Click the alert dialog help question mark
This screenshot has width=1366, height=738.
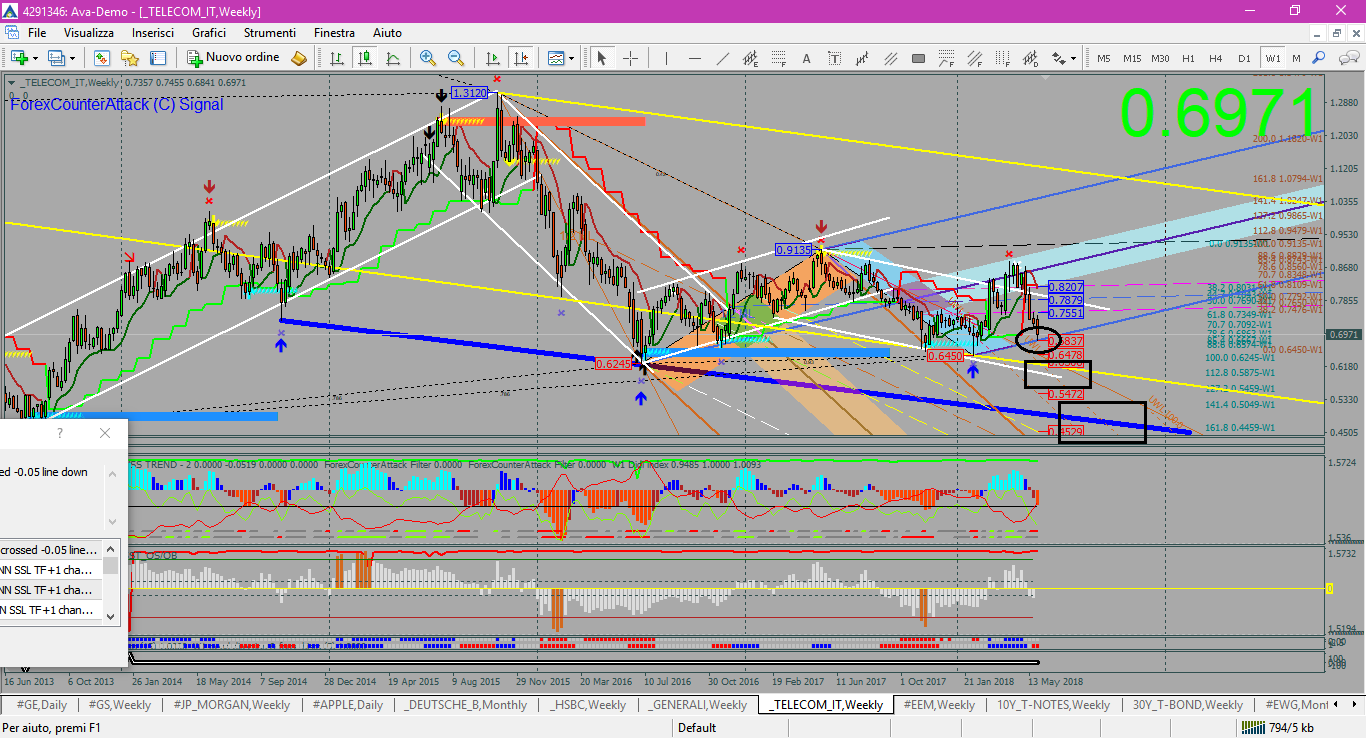pyautogui.click(x=60, y=434)
